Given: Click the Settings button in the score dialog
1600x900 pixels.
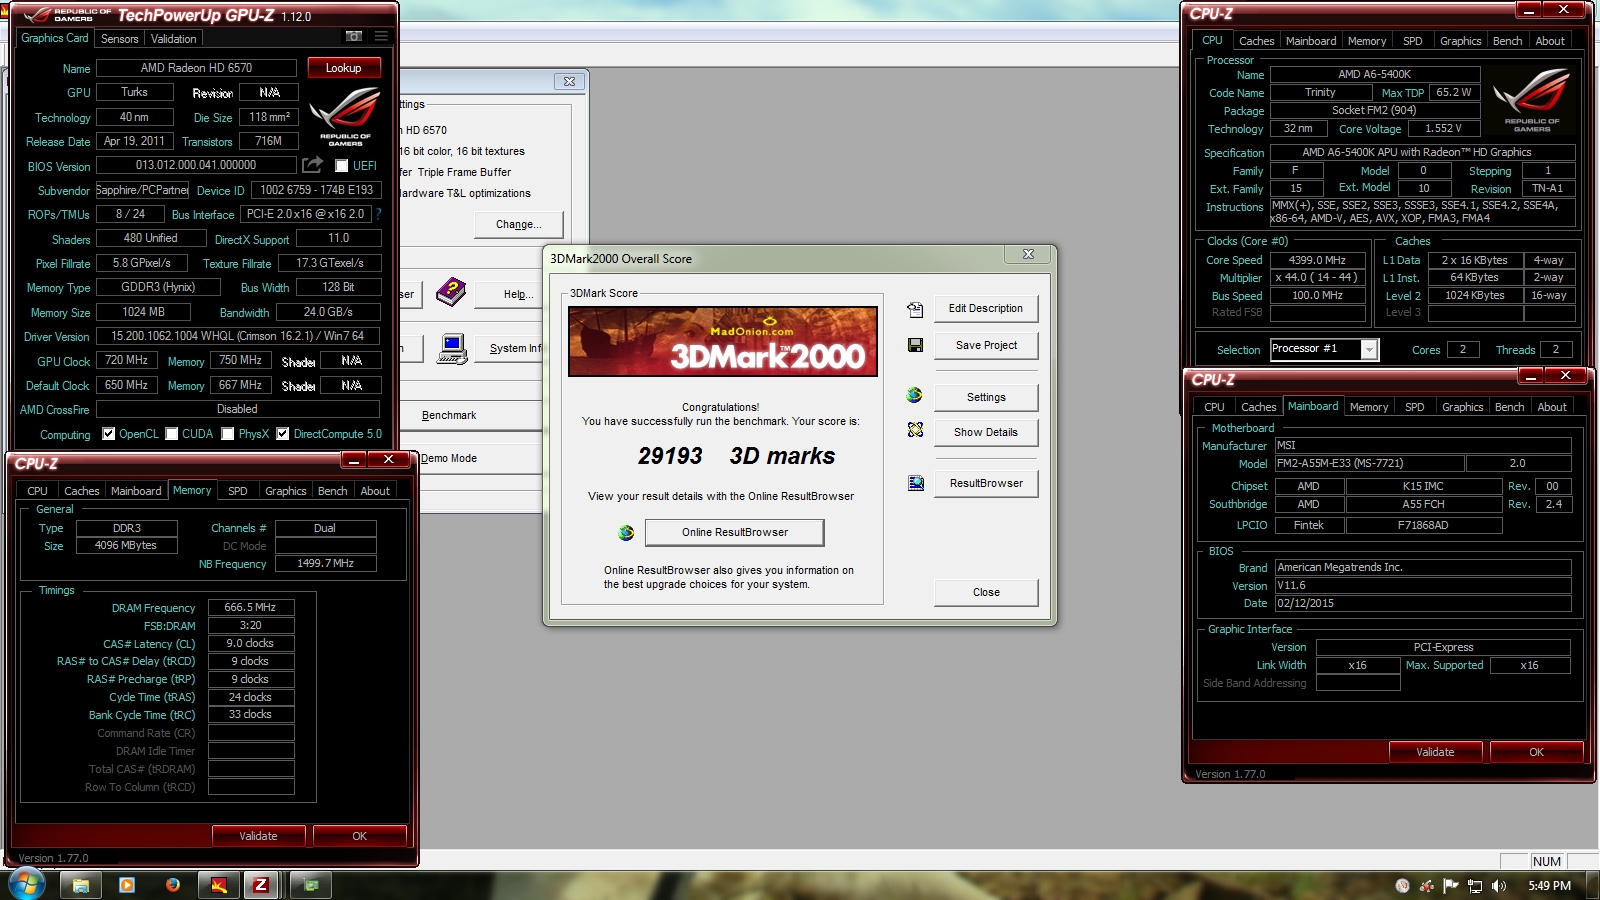Looking at the screenshot, I should click(986, 397).
